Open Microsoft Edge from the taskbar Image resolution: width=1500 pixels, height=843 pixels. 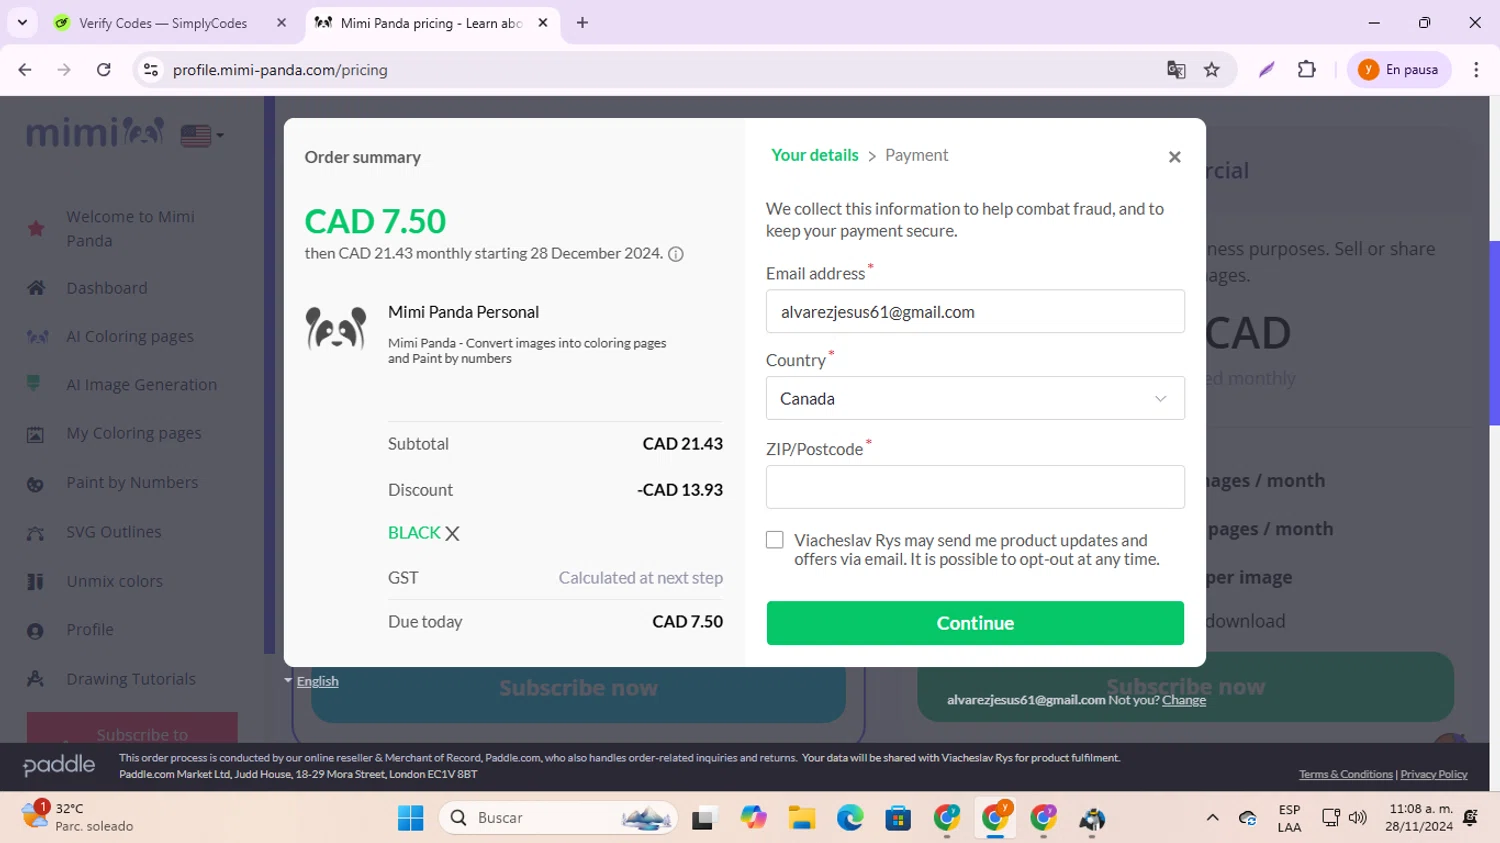coord(850,818)
